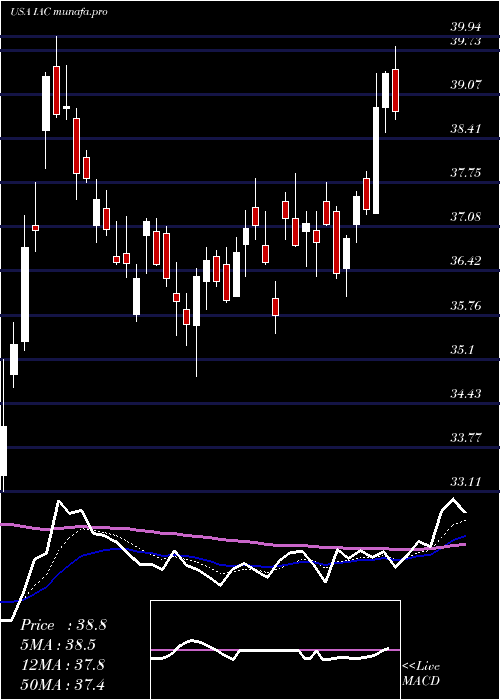Click the 12MA : 37.8 readout
Screen dimensions: 500x700
62,664
